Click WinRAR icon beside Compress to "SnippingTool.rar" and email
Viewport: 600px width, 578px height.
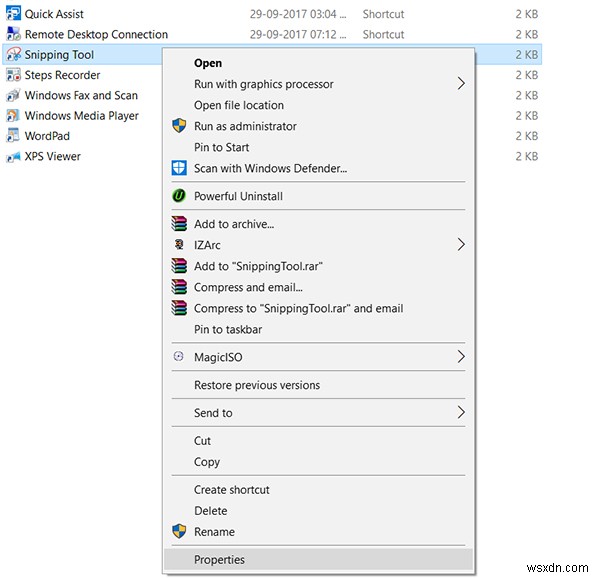pyautogui.click(x=179, y=308)
